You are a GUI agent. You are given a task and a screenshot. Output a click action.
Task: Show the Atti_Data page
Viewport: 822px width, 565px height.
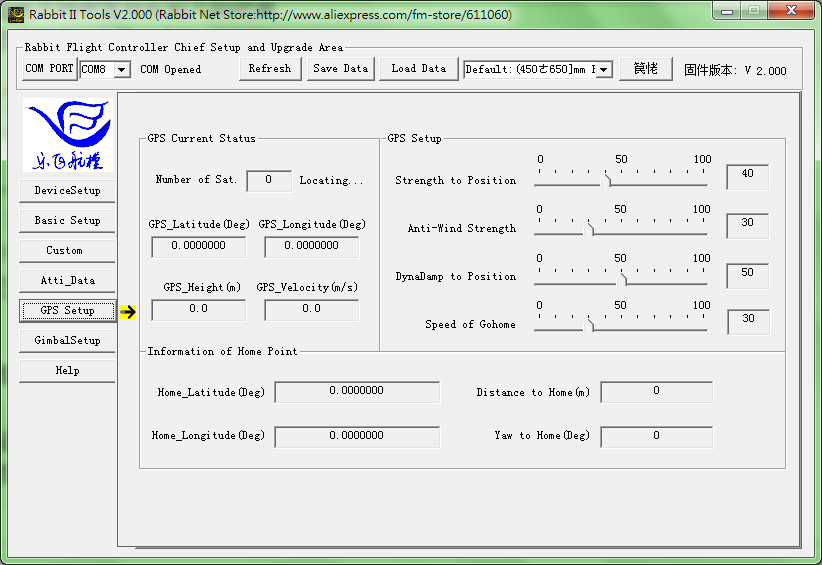[x=67, y=280]
